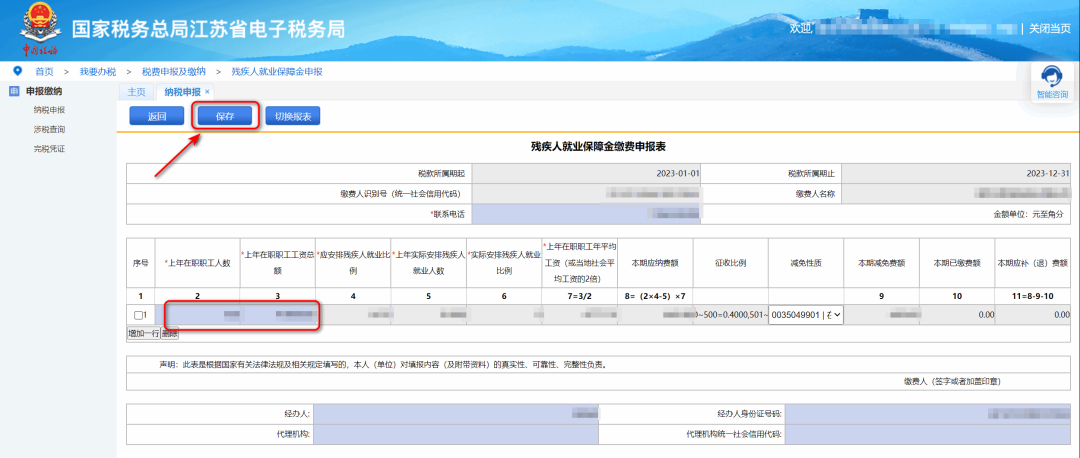Click the 返回 button
The height and width of the screenshot is (458, 1080).
tap(156, 116)
